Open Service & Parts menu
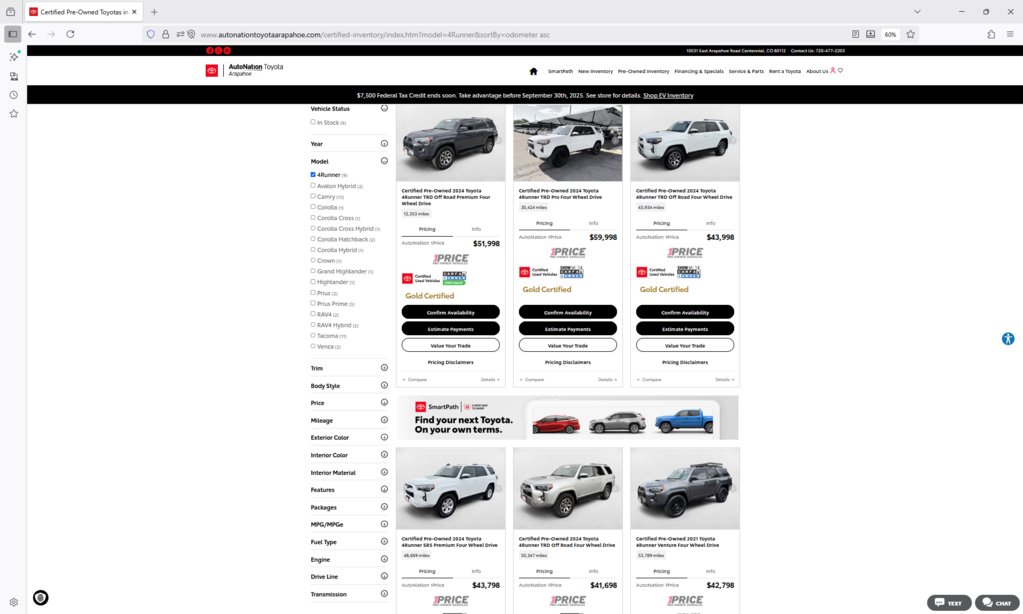The width and height of the screenshot is (1023, 614). coord(746,71)
